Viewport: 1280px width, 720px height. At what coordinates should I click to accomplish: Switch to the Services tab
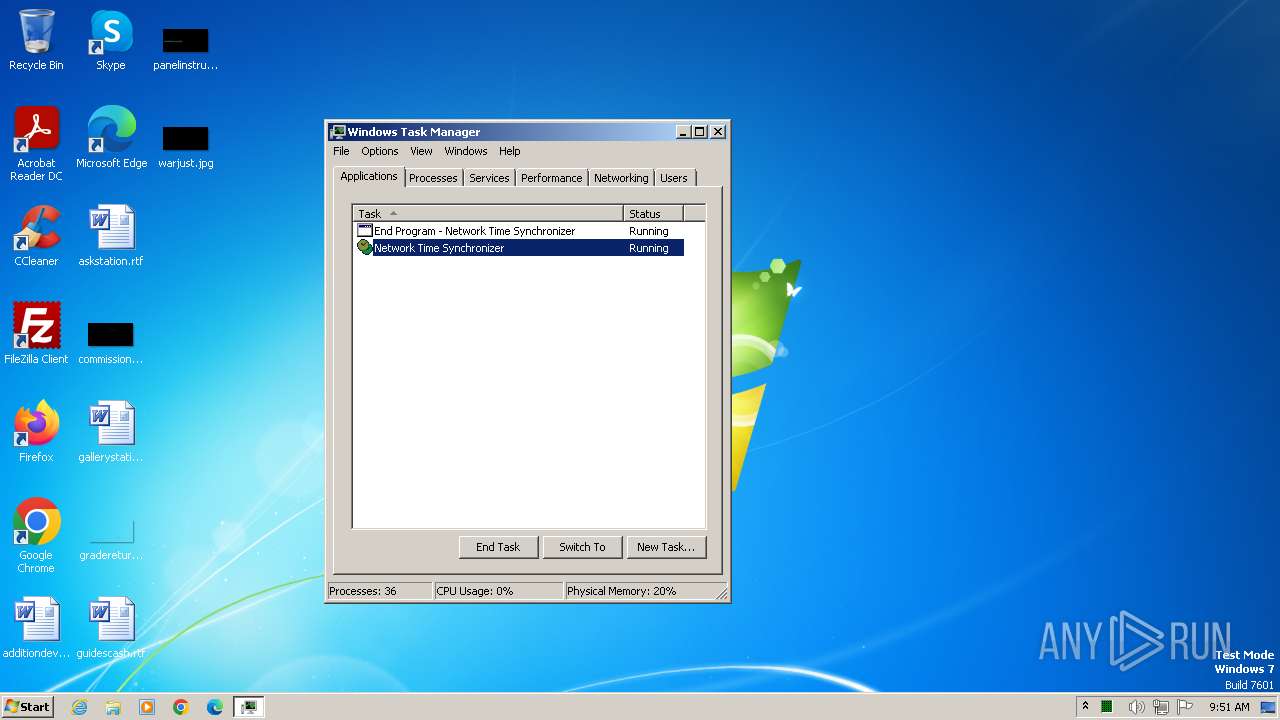[489, 178]
